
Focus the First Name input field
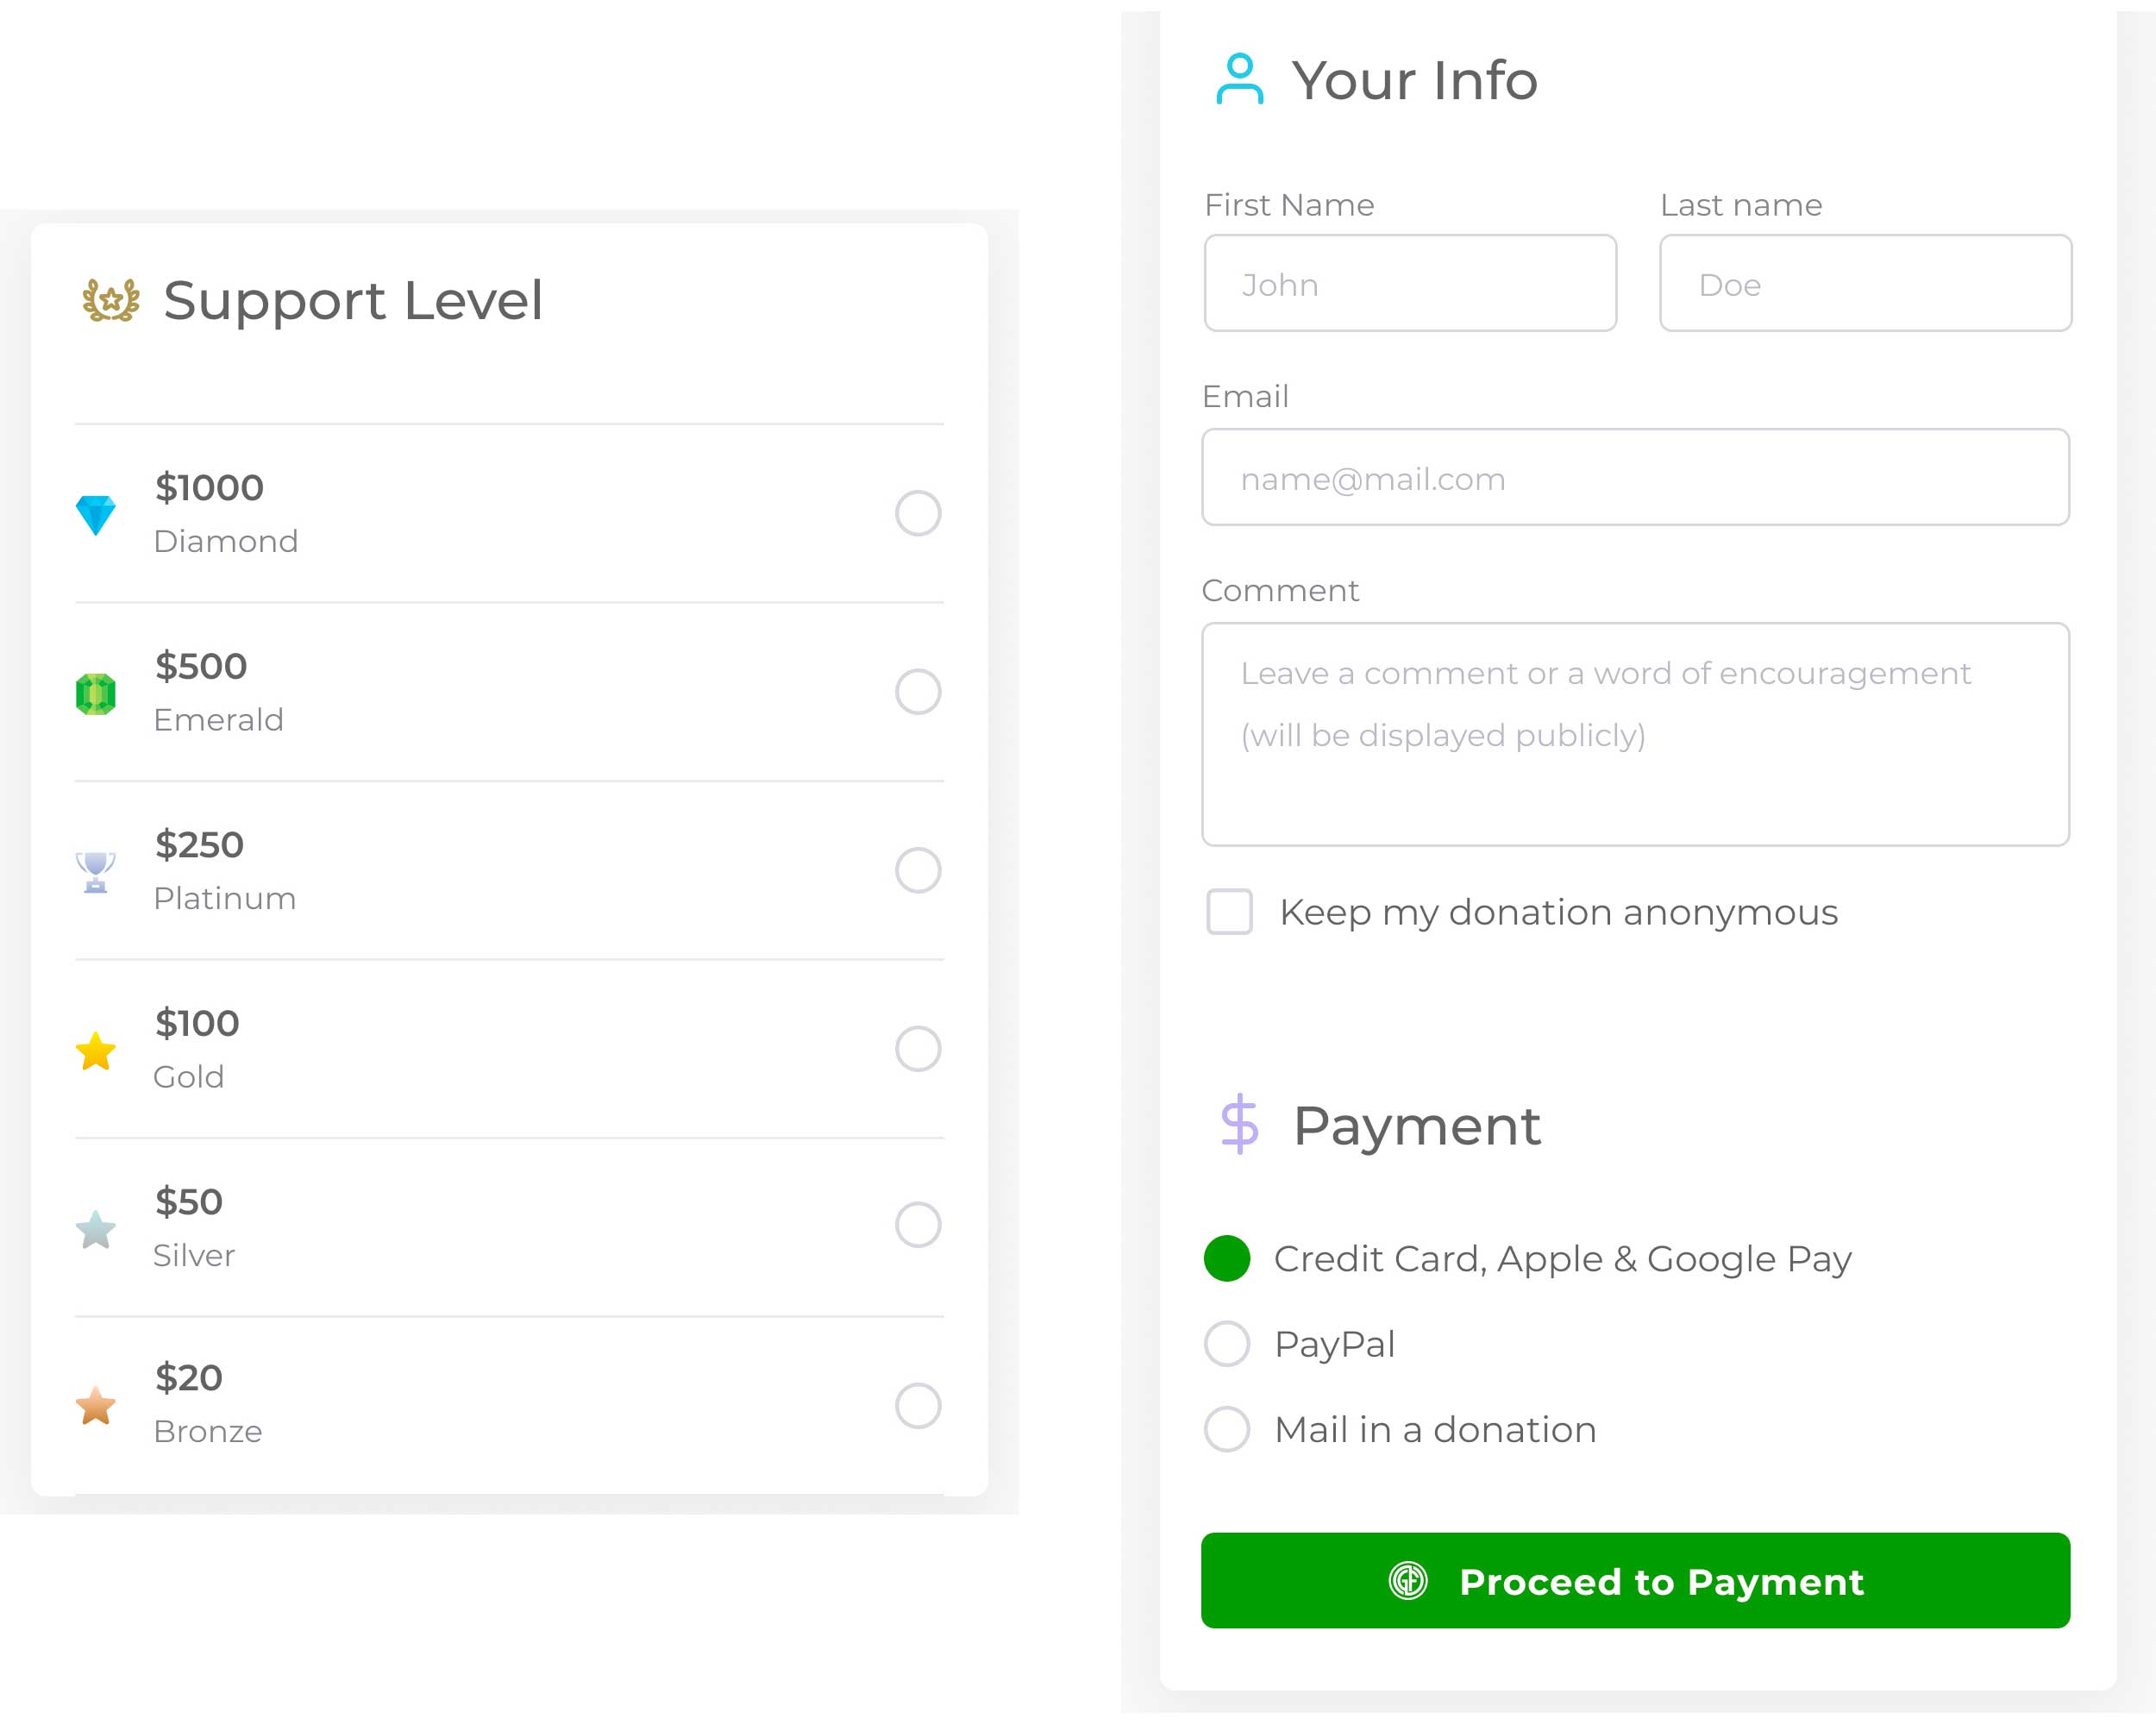[1410, 284]
